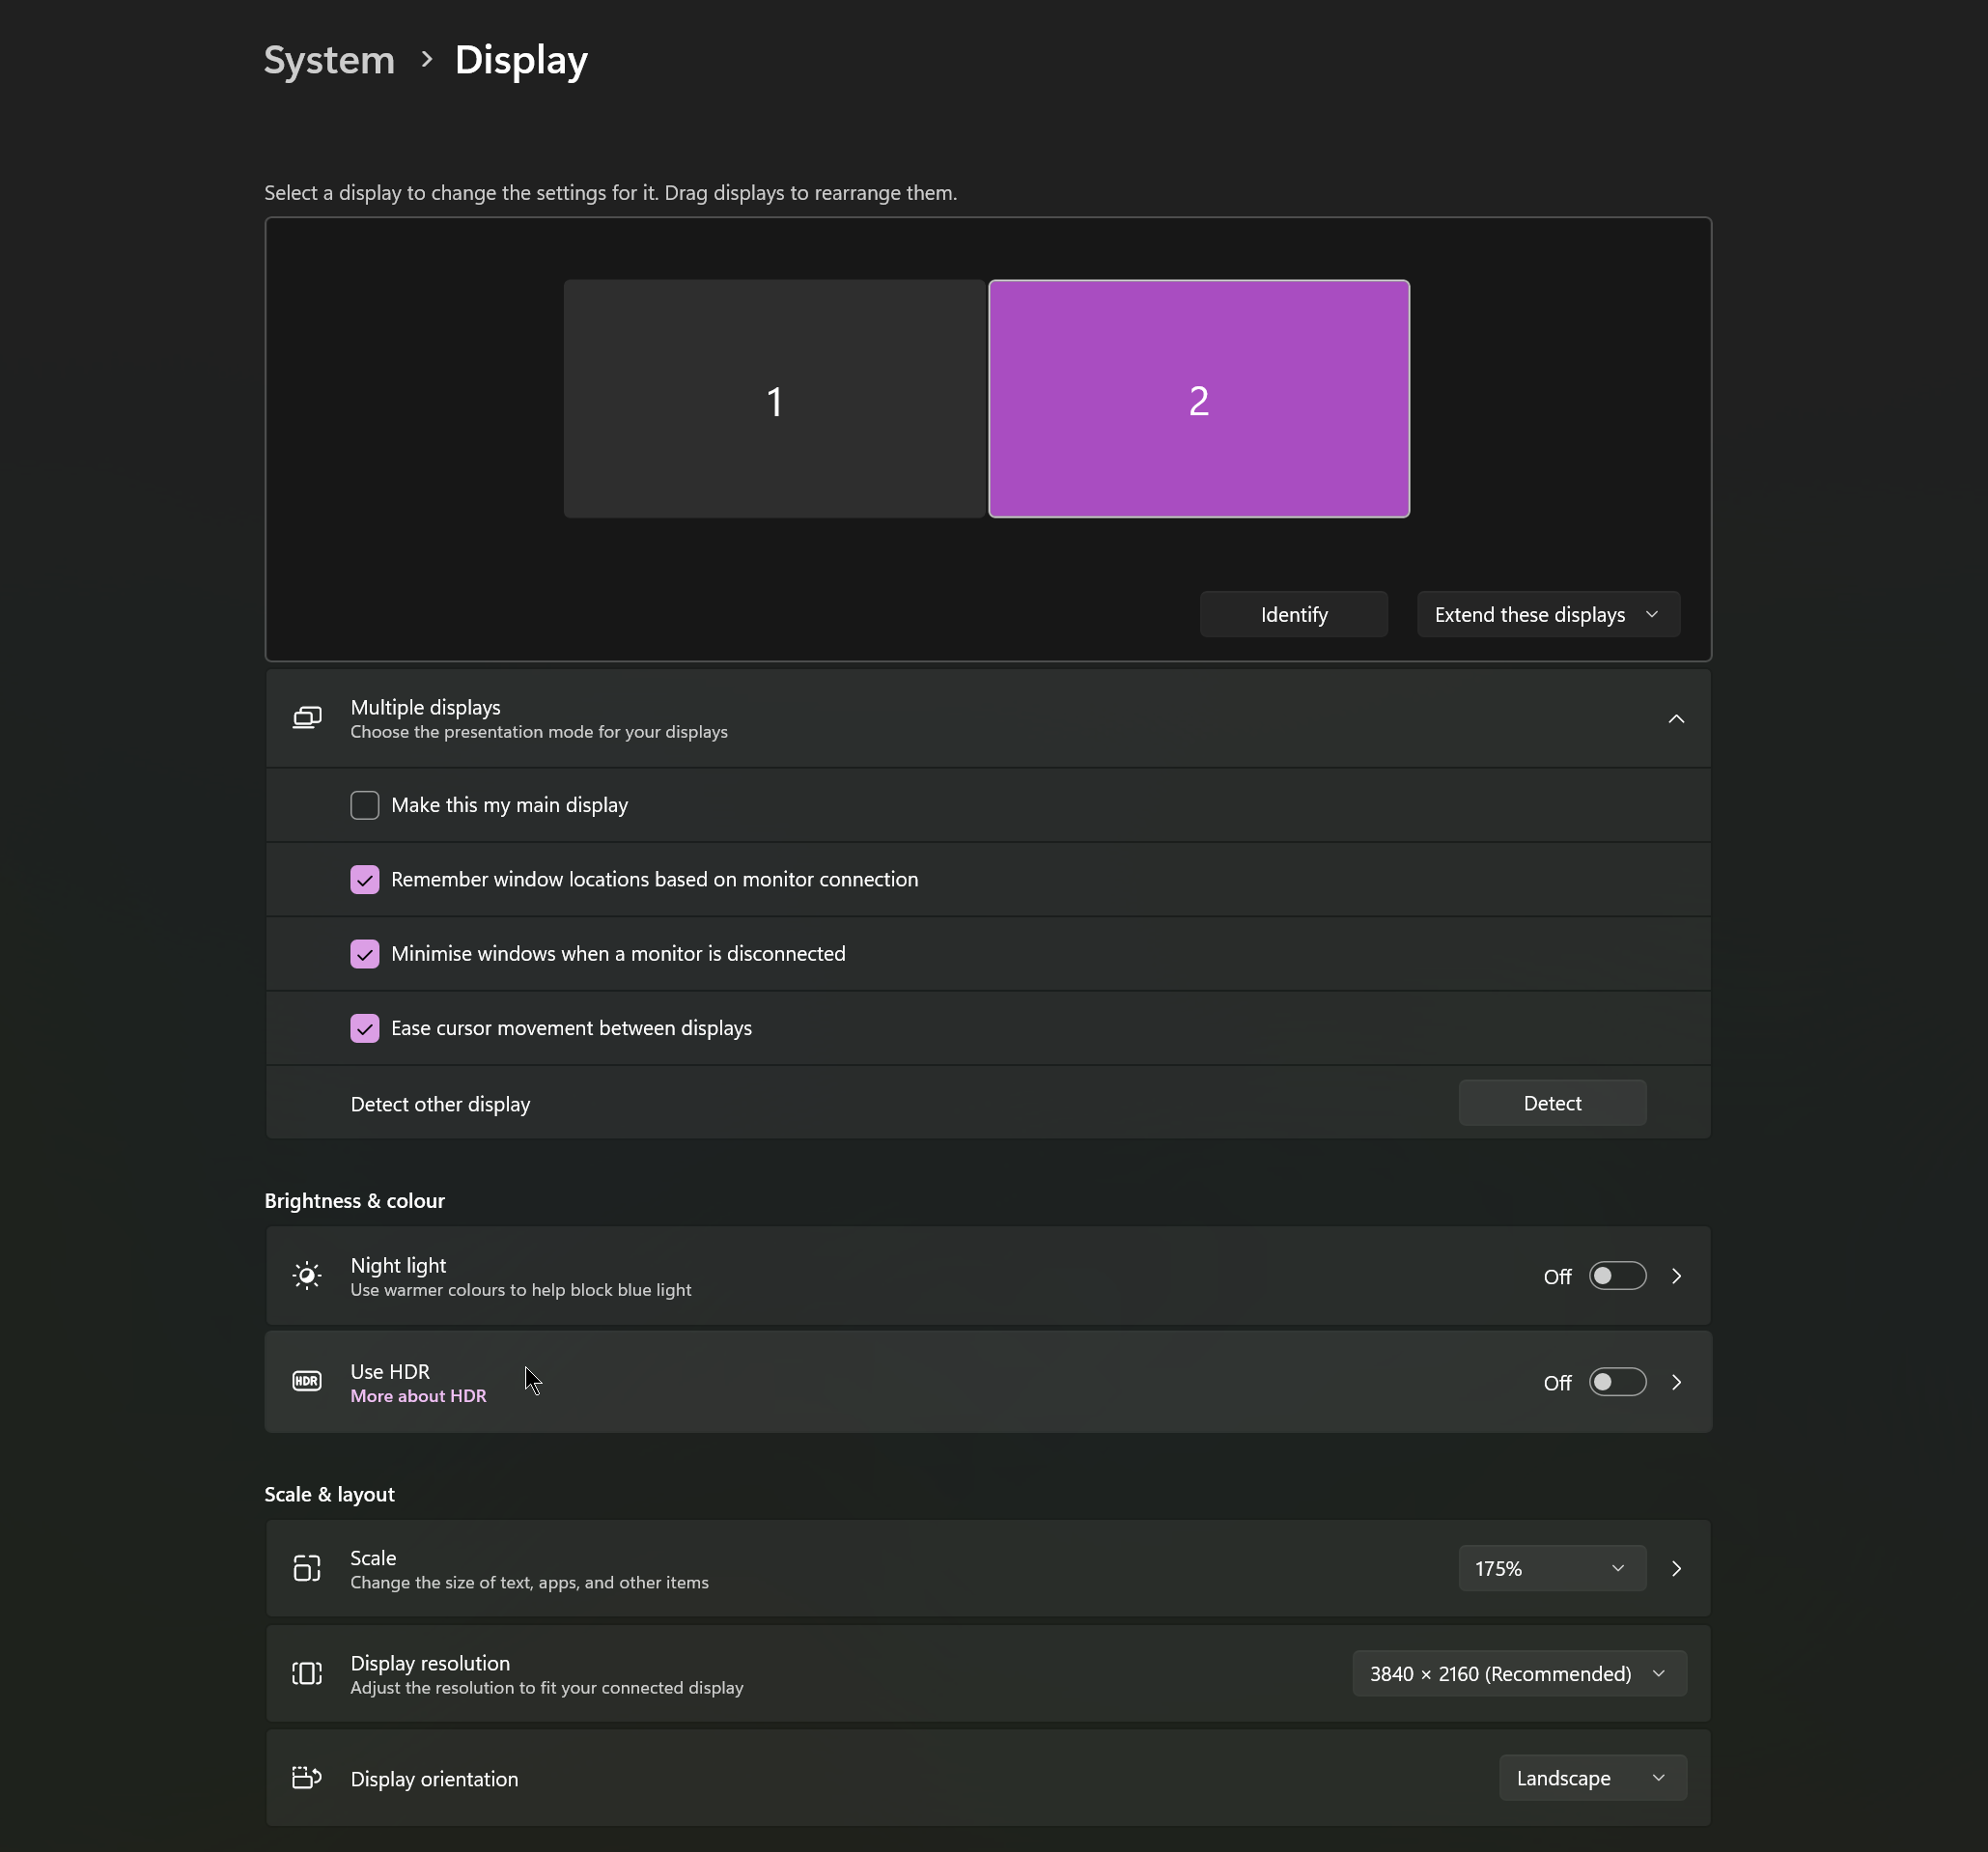Tick Make this my main display
The width and height of the screenshot is (1988, 1852).
click(x=365, y=805)
